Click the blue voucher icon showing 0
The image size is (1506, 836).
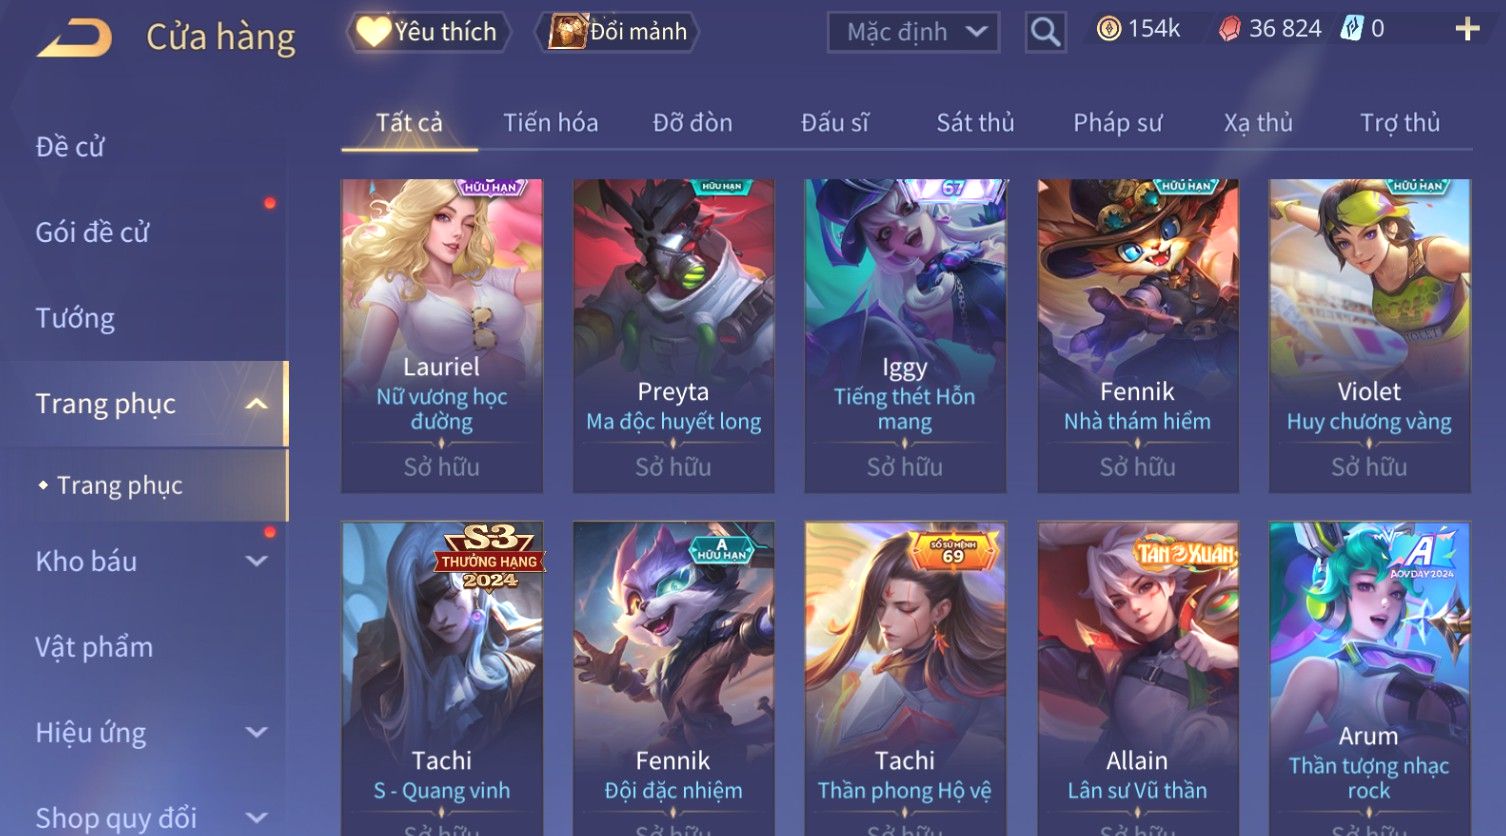tap(1352, 28)
